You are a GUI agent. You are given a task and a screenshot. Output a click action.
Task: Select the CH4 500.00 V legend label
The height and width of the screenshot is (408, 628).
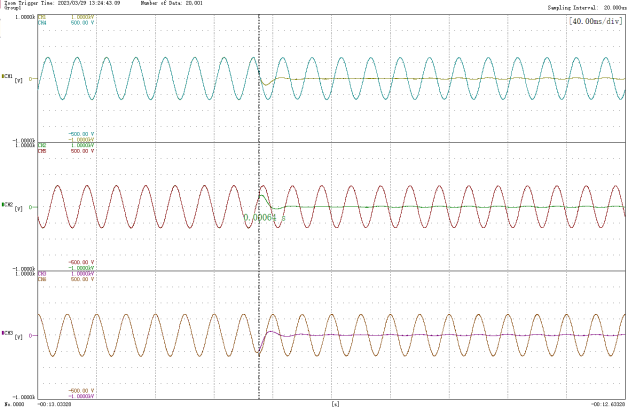pos(60,23)
